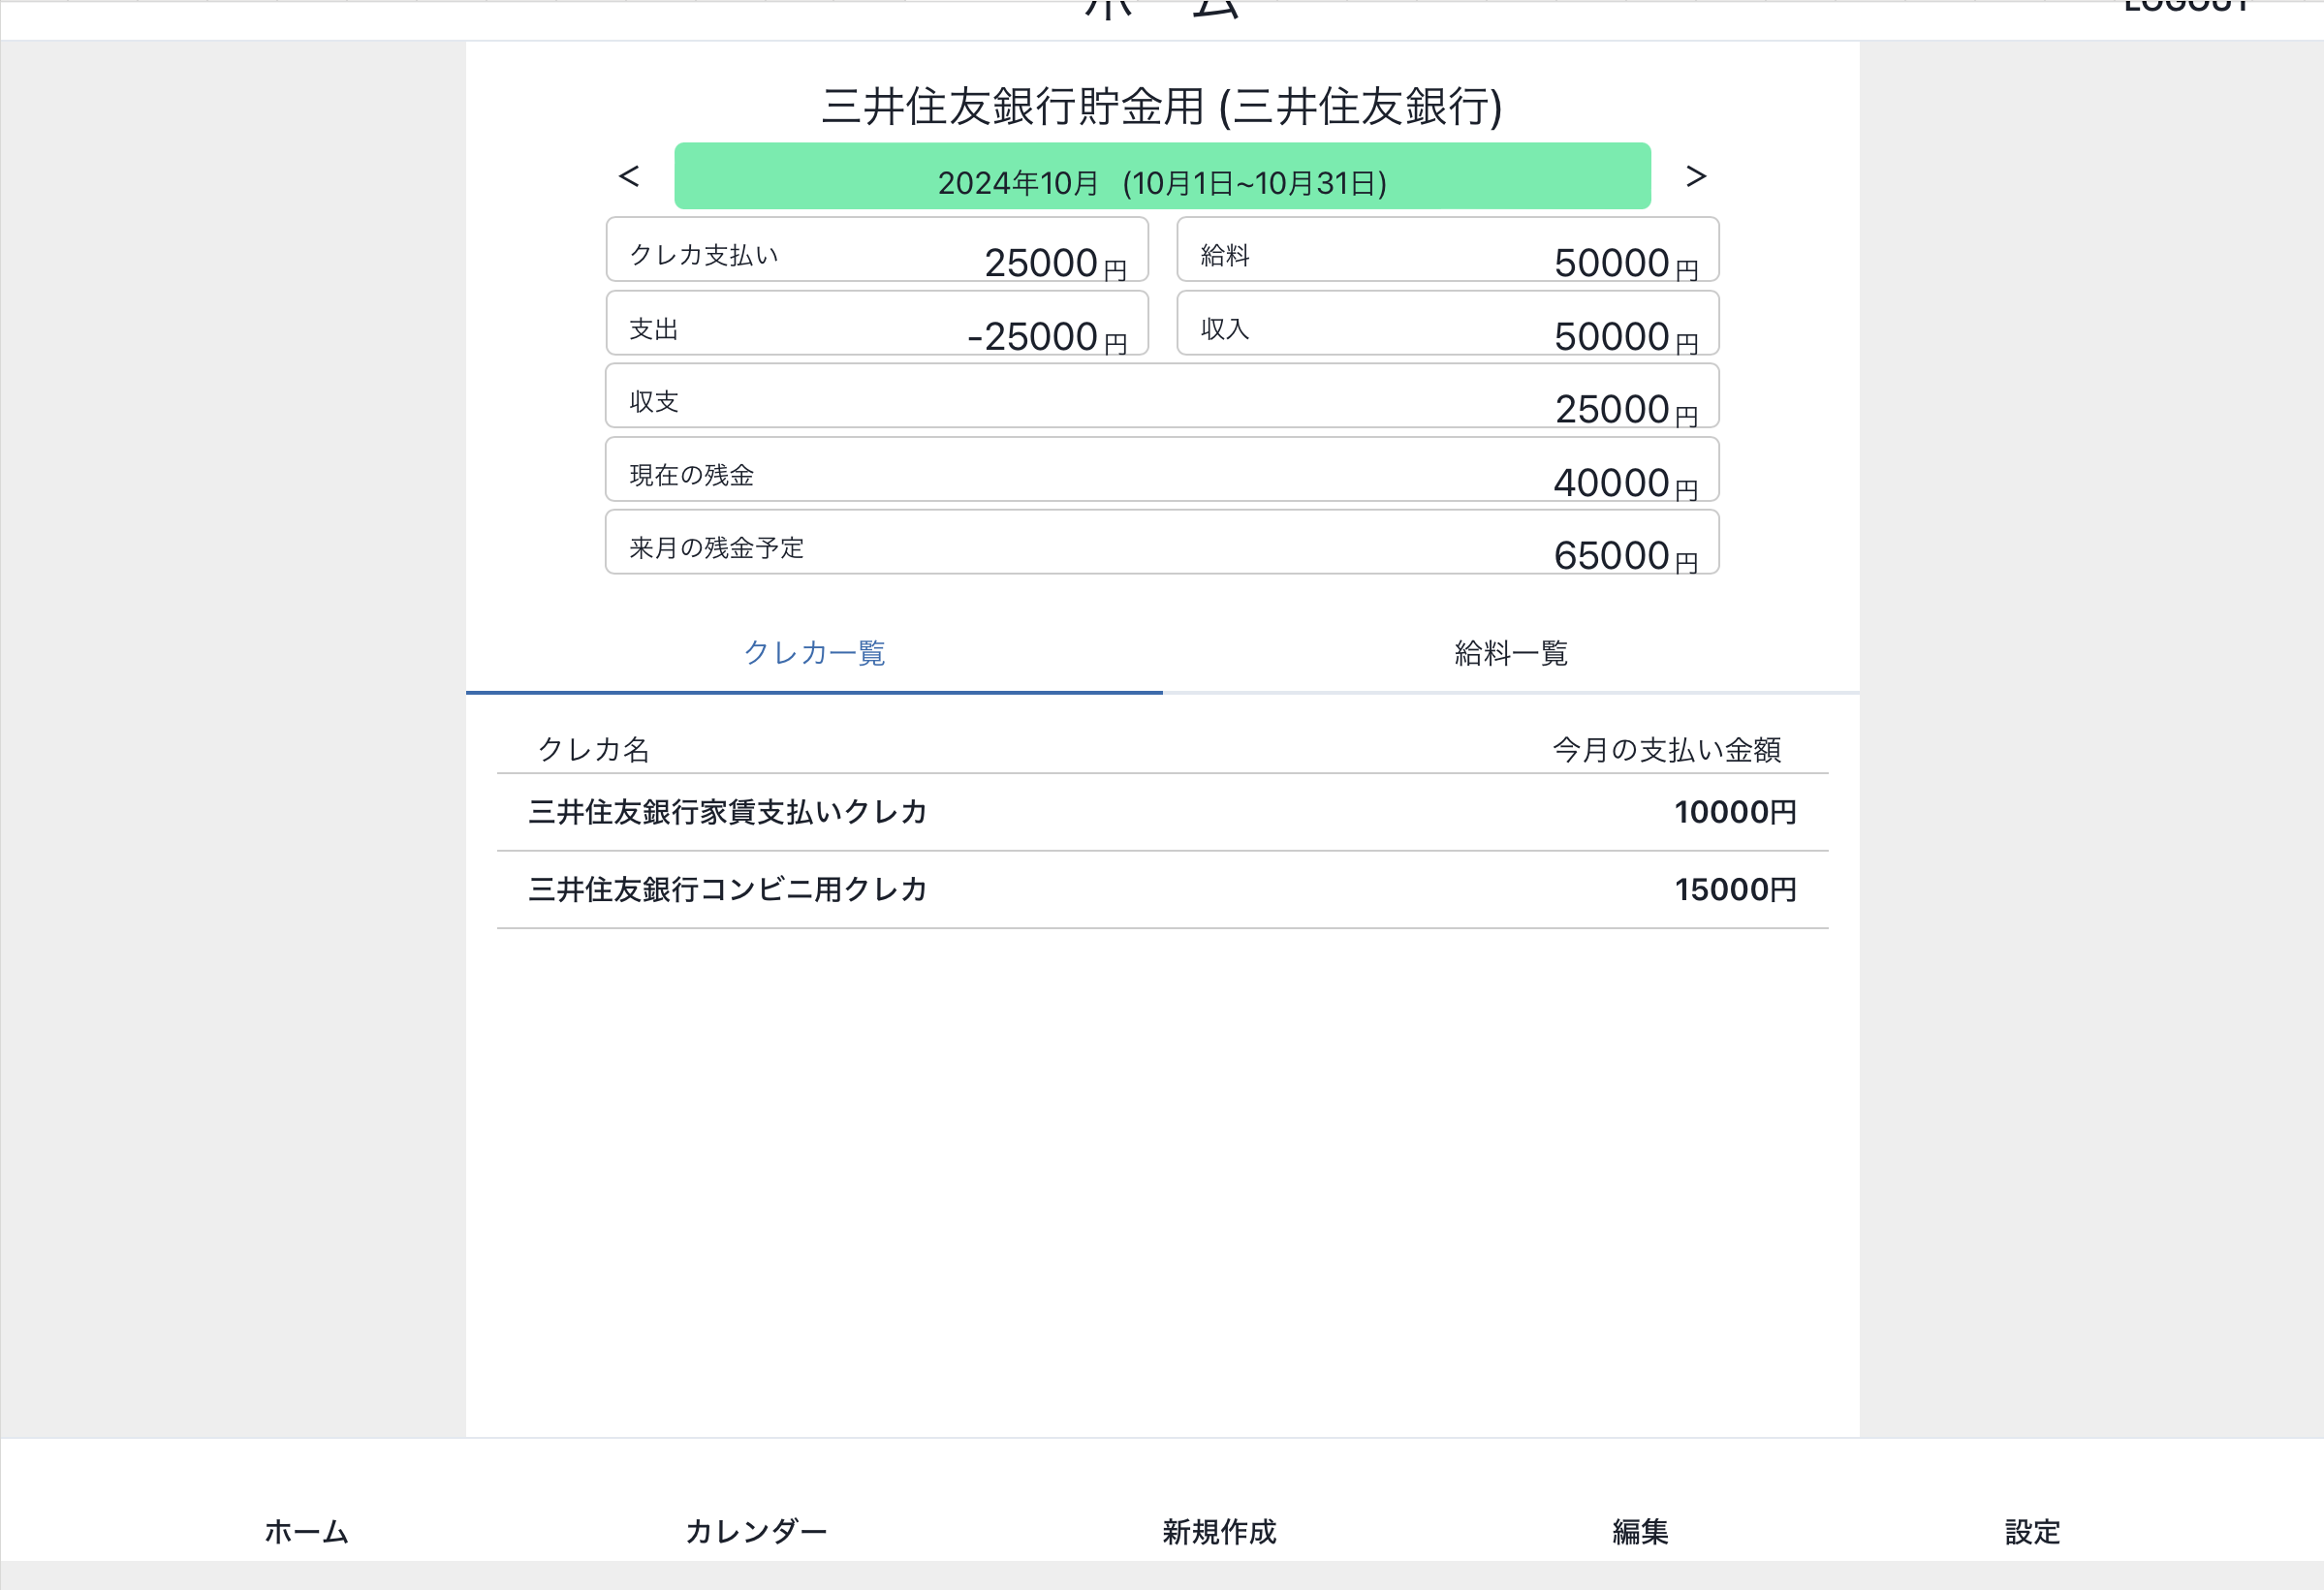Open the 設定 navigation item

[x=2032, y=1530]
